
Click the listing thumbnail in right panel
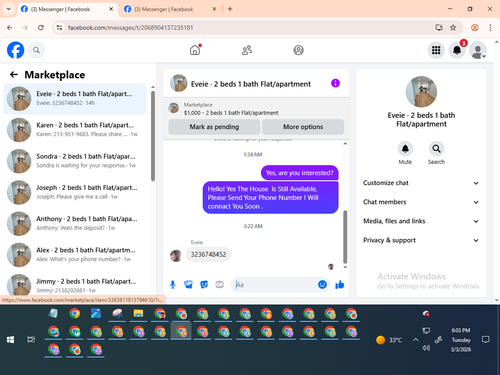421,92
